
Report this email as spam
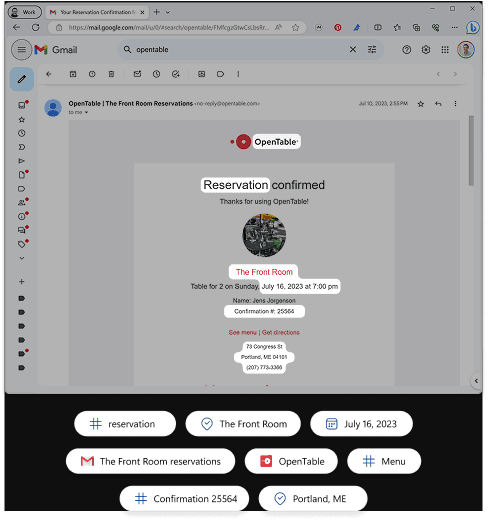click(x=92, y=74)
